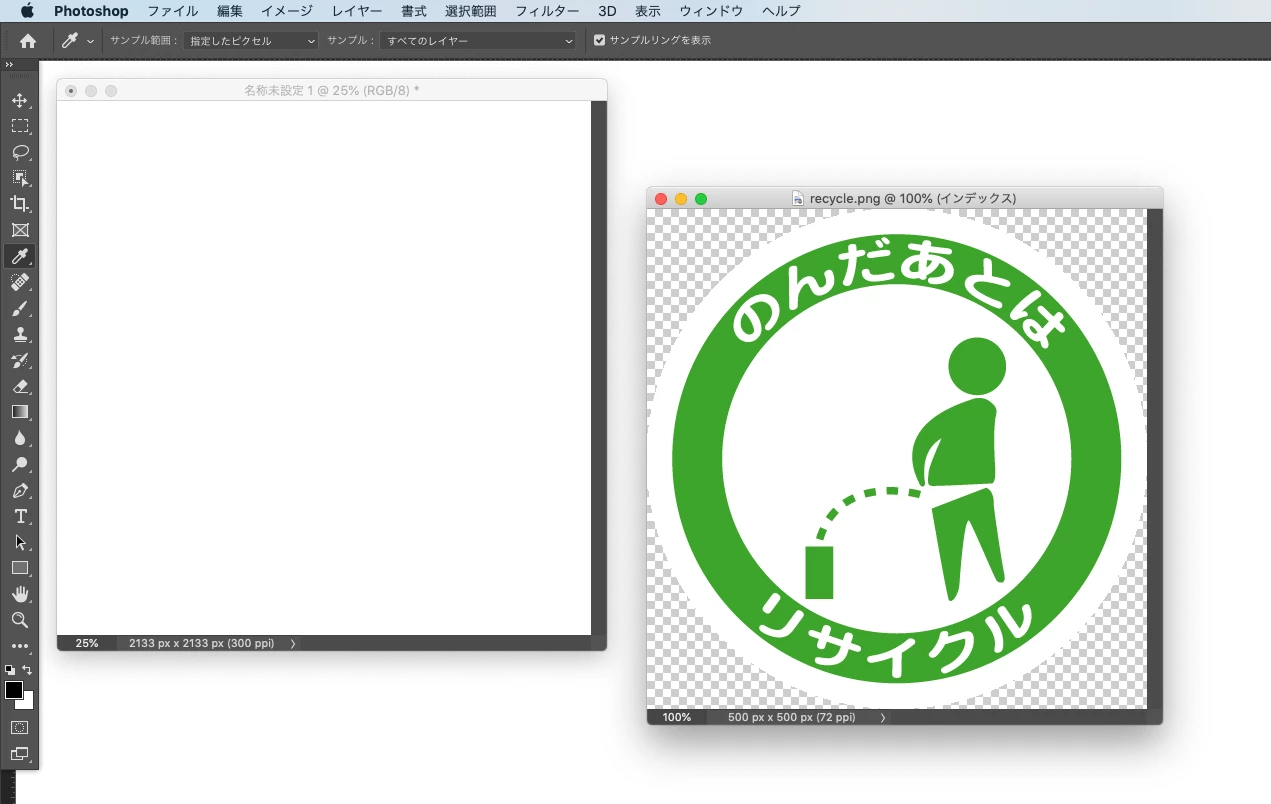1271x804 pixels.
Task: Click the 名称未設定 1 window title bar
Action: pyautogui.click(x=332, y=90)
